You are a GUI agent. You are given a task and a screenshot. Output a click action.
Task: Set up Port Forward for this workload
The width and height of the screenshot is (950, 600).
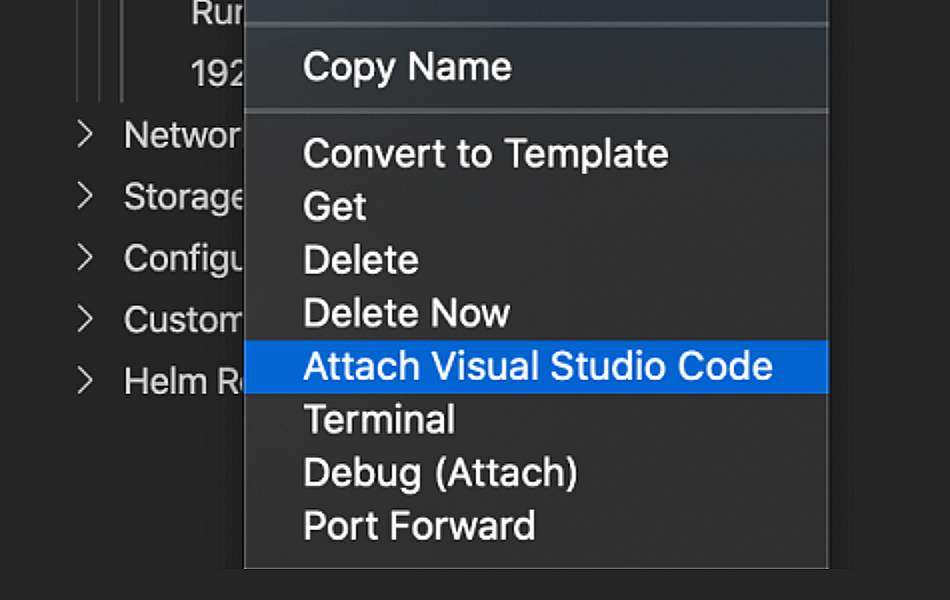(x=418, y=524)
